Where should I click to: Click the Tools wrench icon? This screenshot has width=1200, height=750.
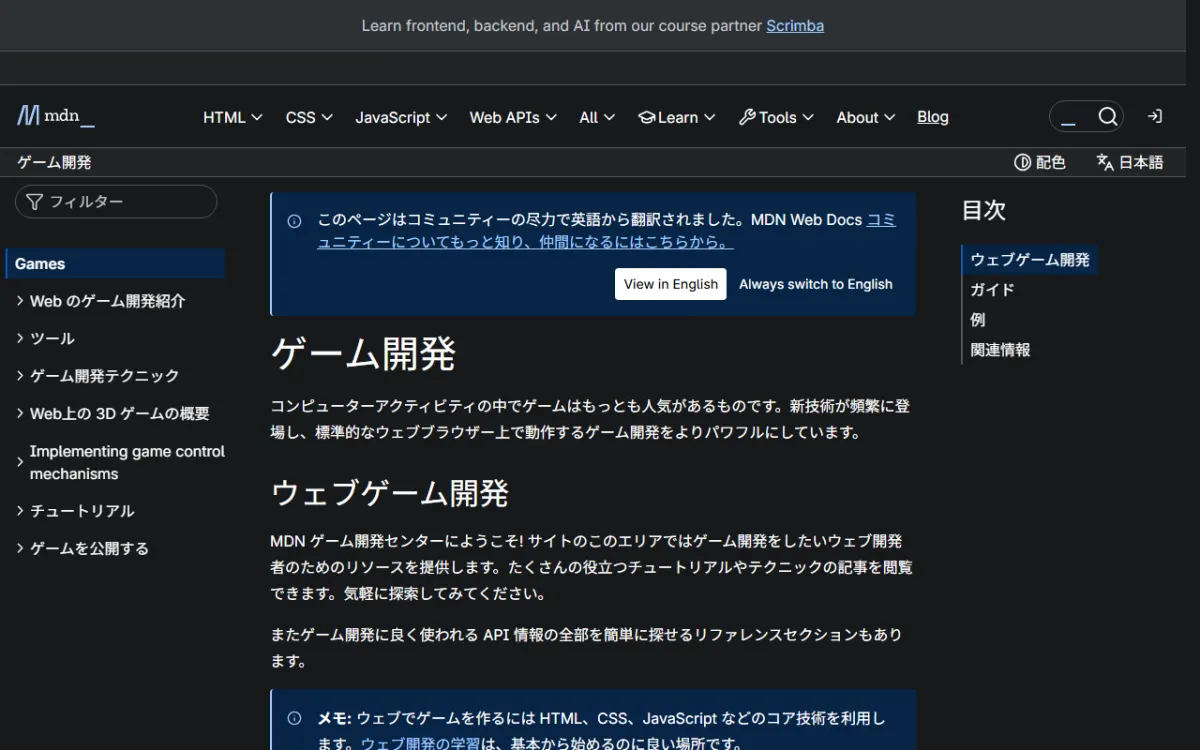click(x=747, y=117)
